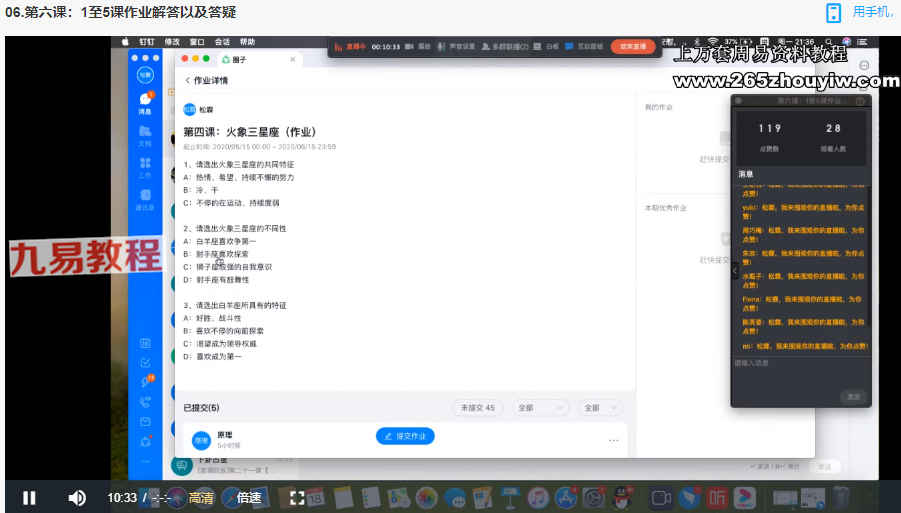Expand the first 全部 filter dropdown
Viewport: 901px width, 513px height.
click(540, 408)
